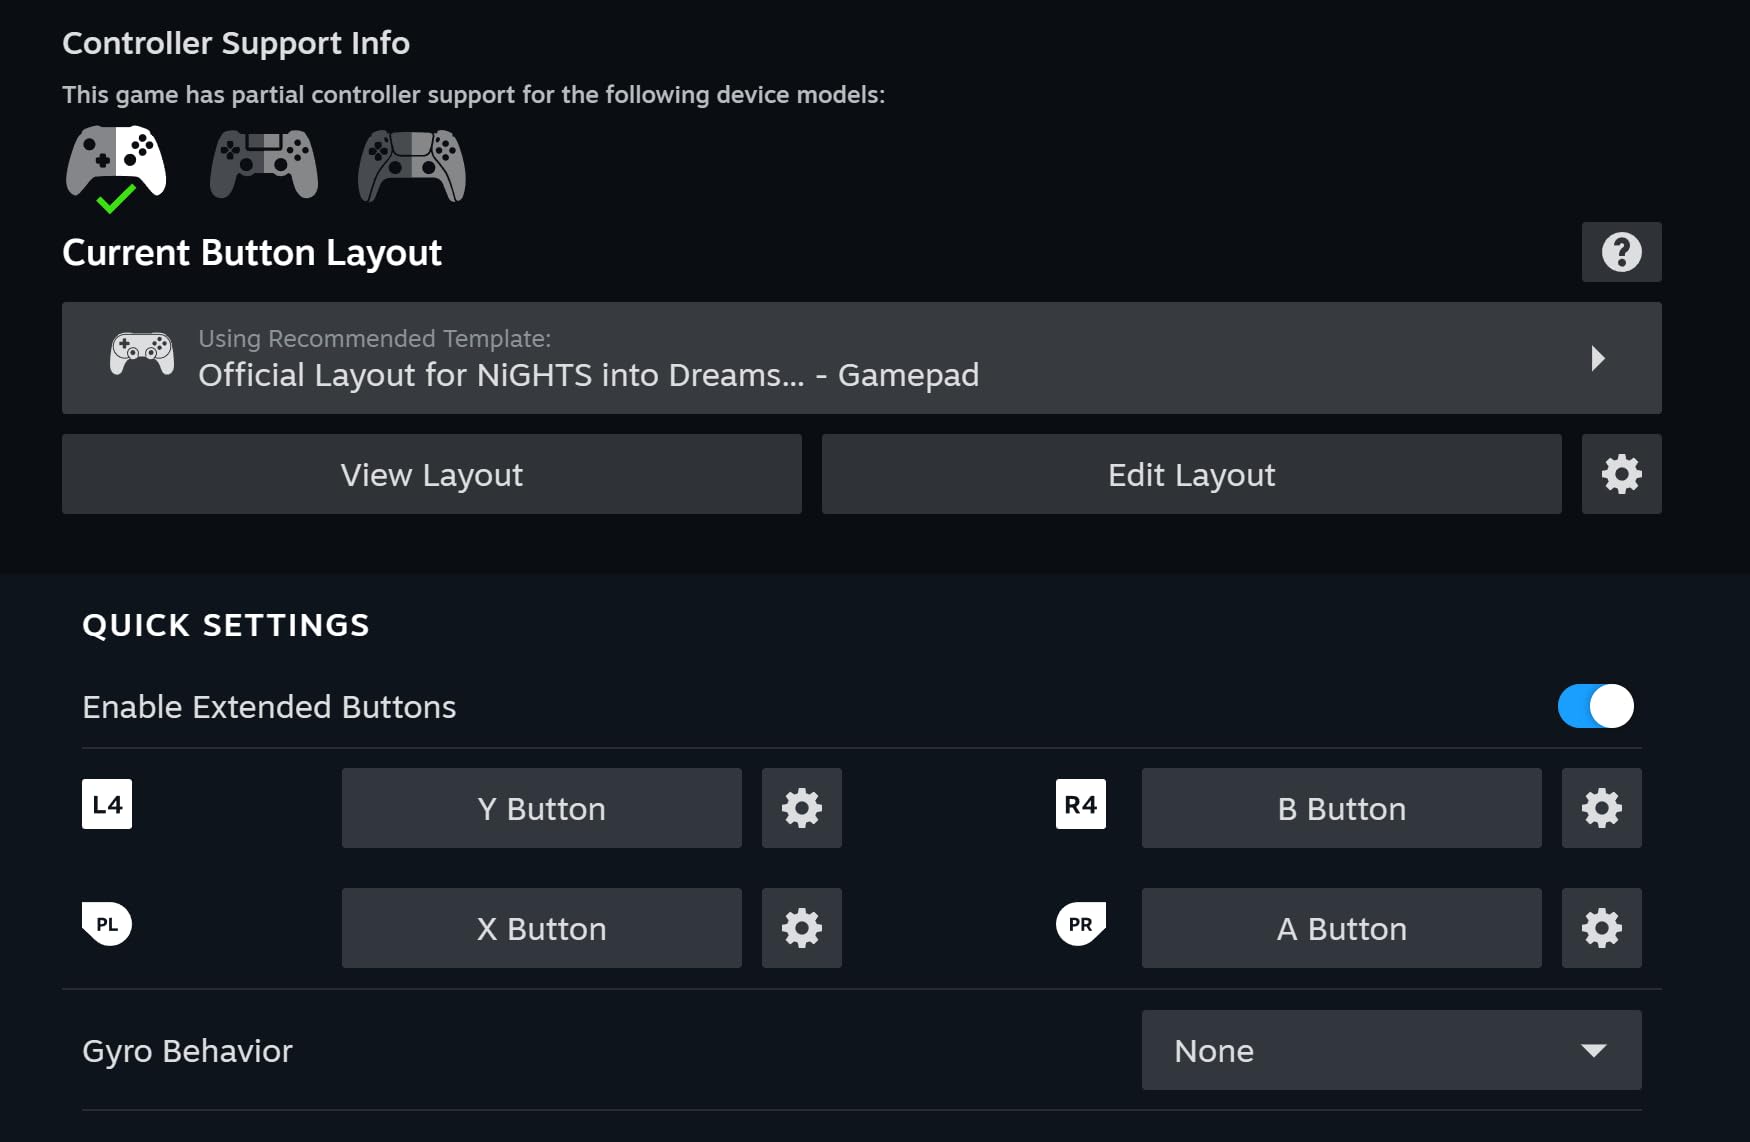Click the Xbox controller icon with green checkmark
1750x1142 pixels.
pyautogui.click(x=116, y=165)
